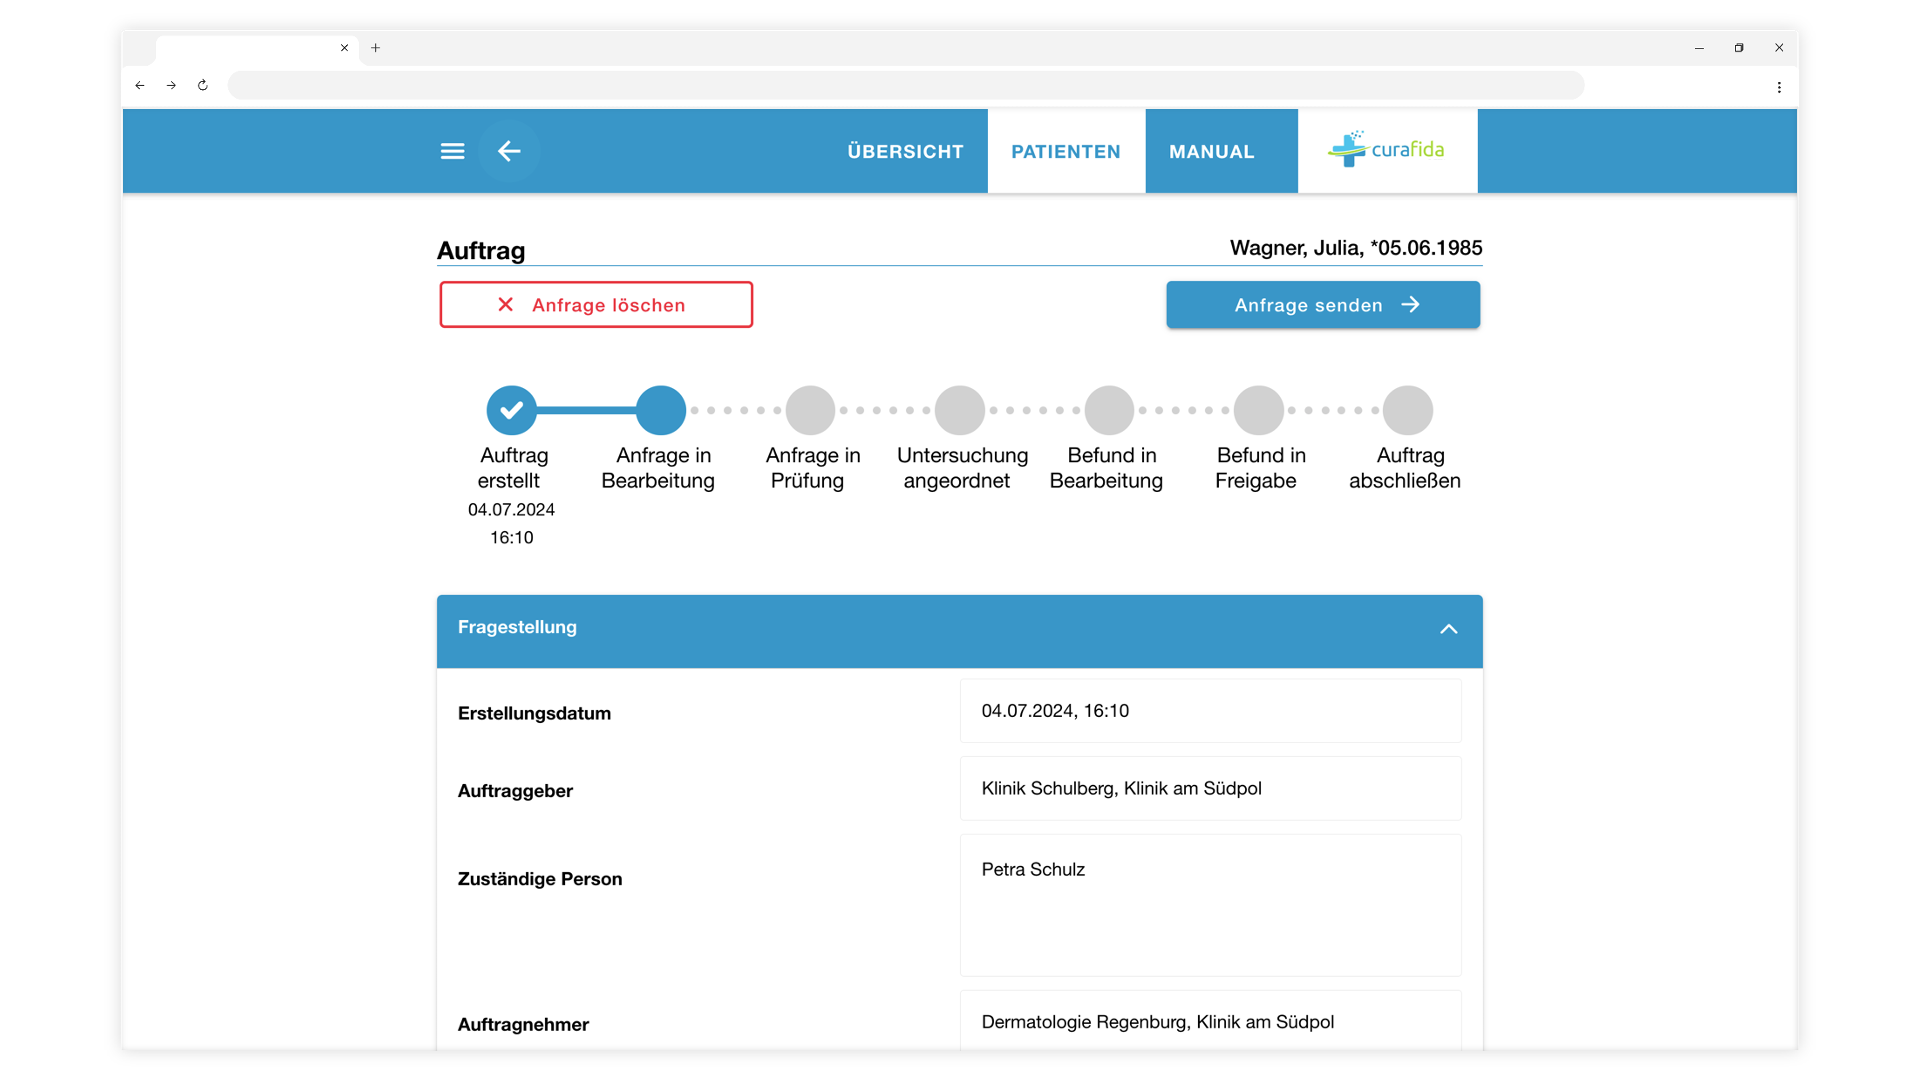Screen dimensions: 1920x1080
Task: Click the 04.07.2024 date under Auftrag erstellt
Action: pyautogui.click(x=511, y=510)
